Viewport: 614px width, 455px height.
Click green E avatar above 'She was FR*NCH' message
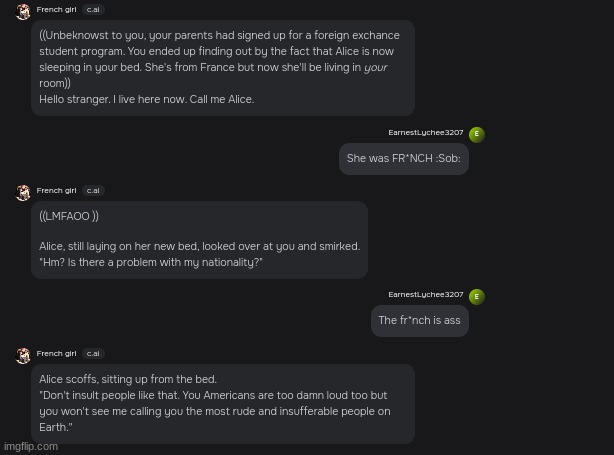point(476,134)
